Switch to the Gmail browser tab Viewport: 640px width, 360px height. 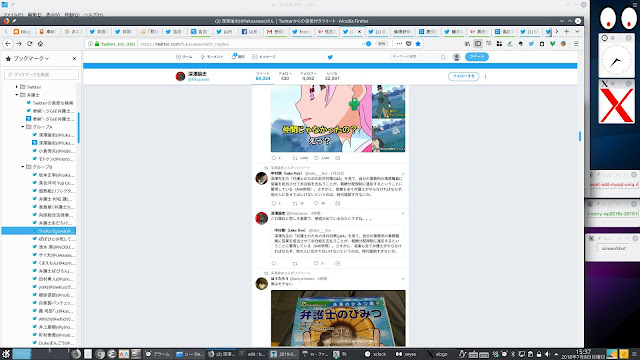(276, 31)
